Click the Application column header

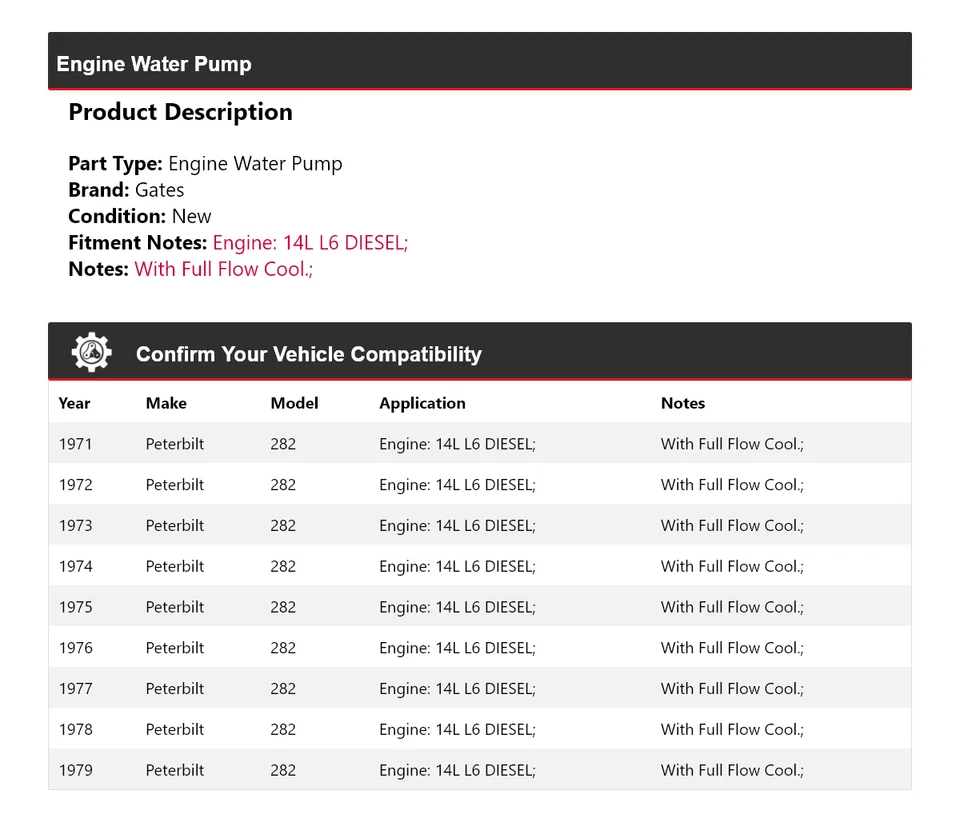(x=422, y=403)
